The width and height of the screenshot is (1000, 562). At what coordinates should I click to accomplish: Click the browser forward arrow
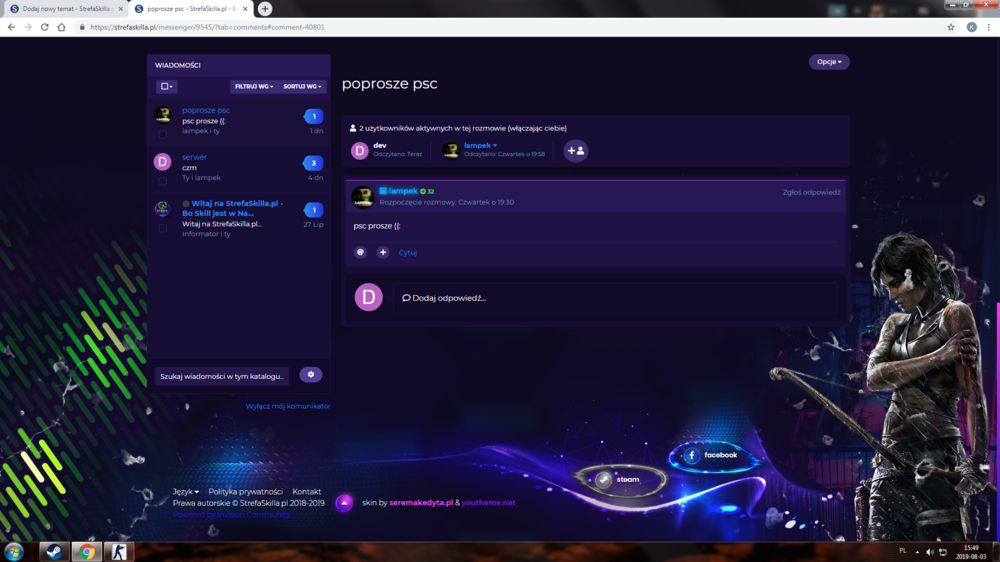[28, 27]
